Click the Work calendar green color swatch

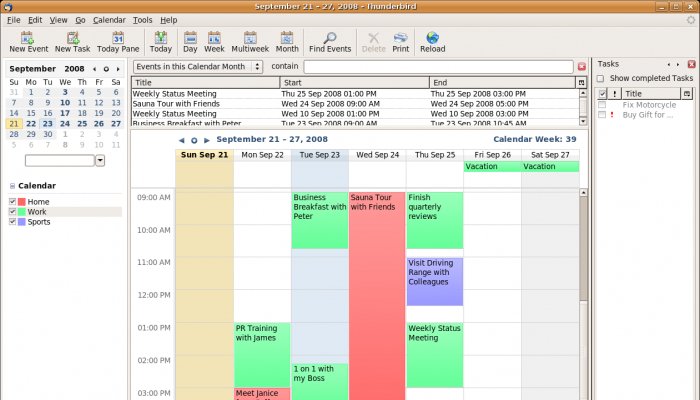21,212
